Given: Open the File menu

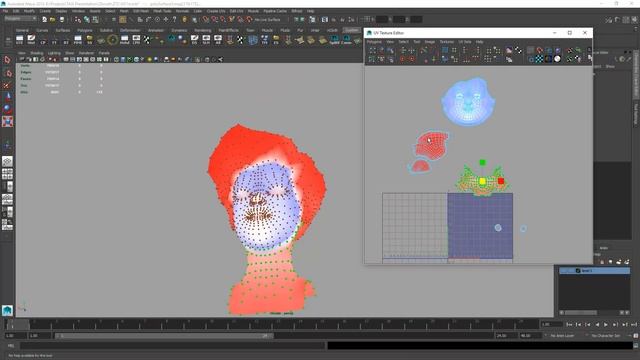Looking at the screenshot, I should click(5, 11).
